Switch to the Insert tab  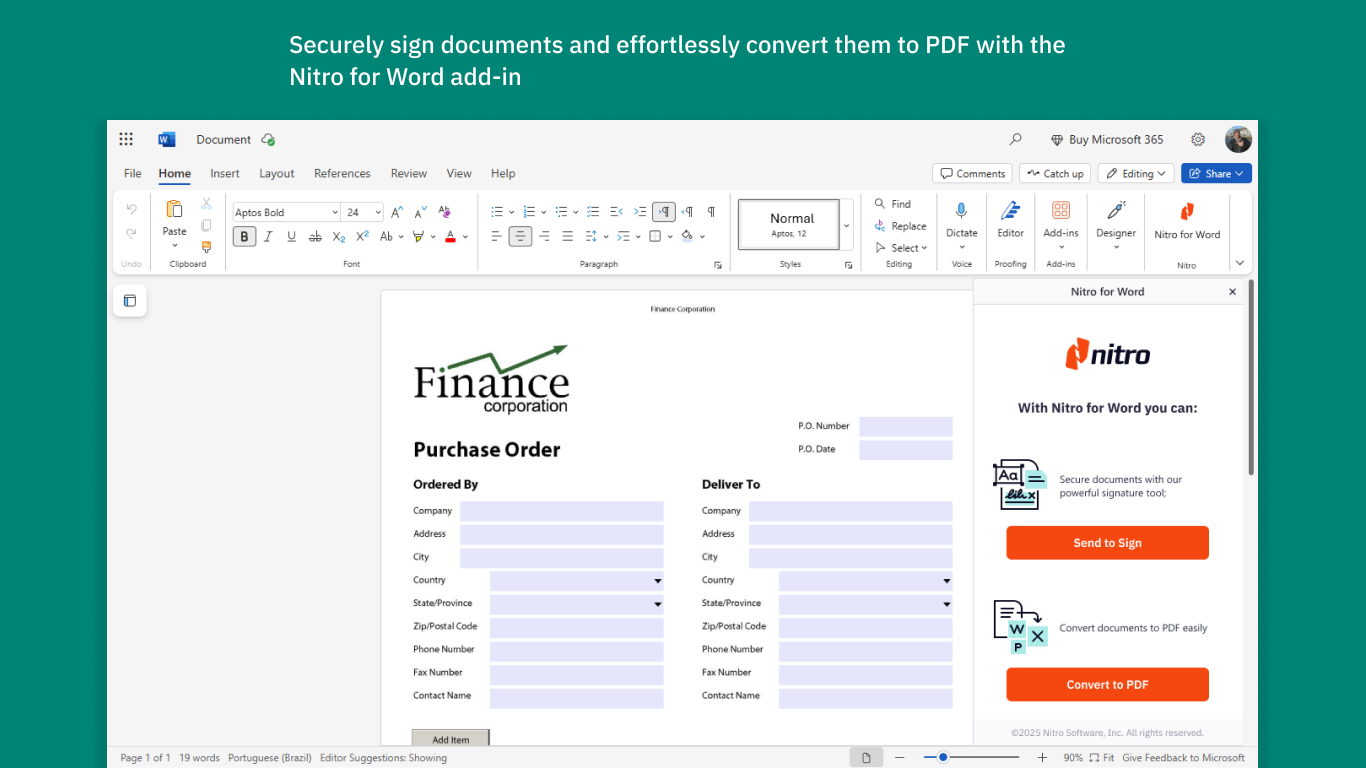(225, 173)
